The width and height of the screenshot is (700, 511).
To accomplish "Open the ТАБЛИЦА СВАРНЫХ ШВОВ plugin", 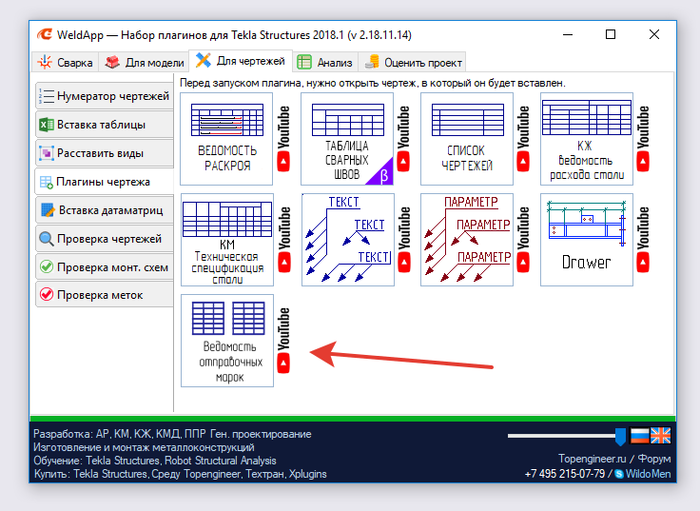I will click(347, 139).
